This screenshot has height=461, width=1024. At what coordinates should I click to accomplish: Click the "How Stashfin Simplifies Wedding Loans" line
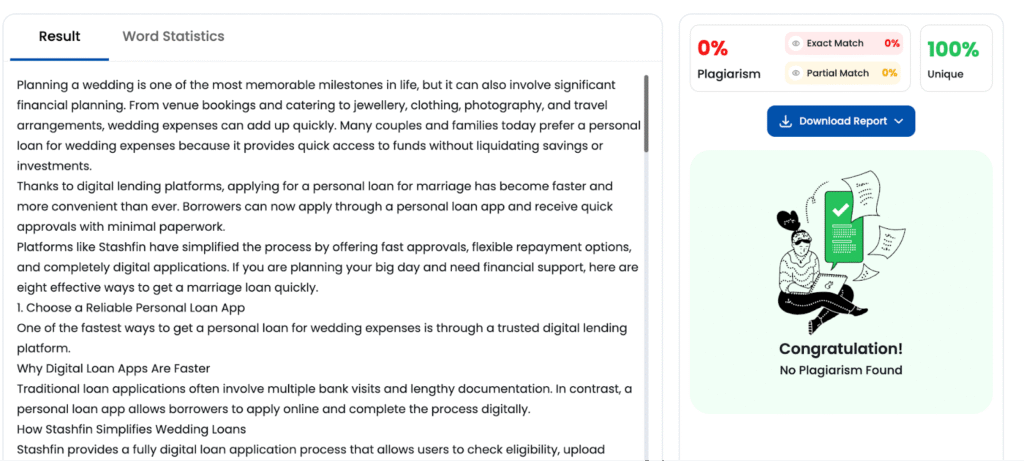pyautogui.click(x=131, y=429)
